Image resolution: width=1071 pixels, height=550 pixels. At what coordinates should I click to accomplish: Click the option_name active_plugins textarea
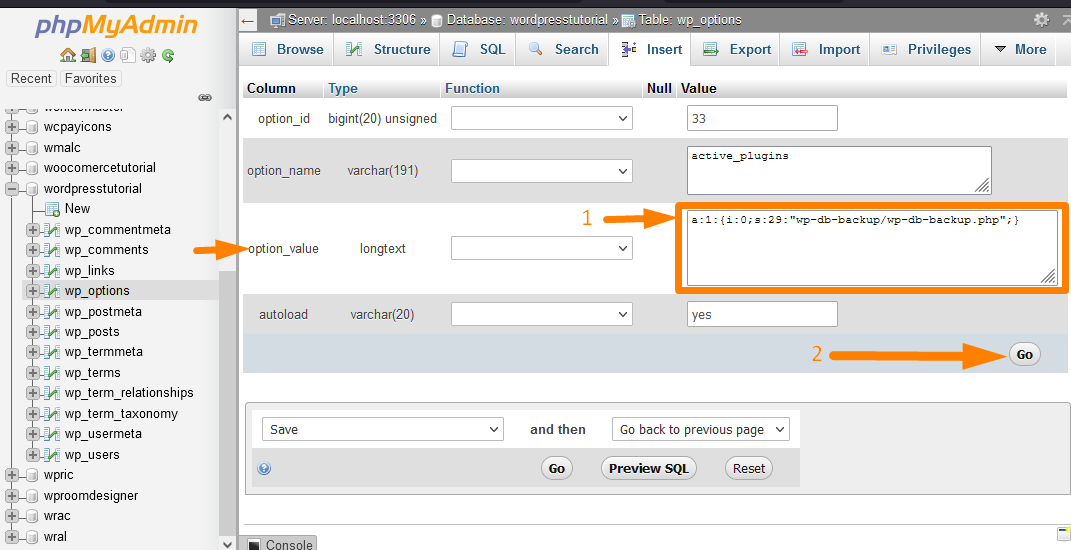(839, 171)
